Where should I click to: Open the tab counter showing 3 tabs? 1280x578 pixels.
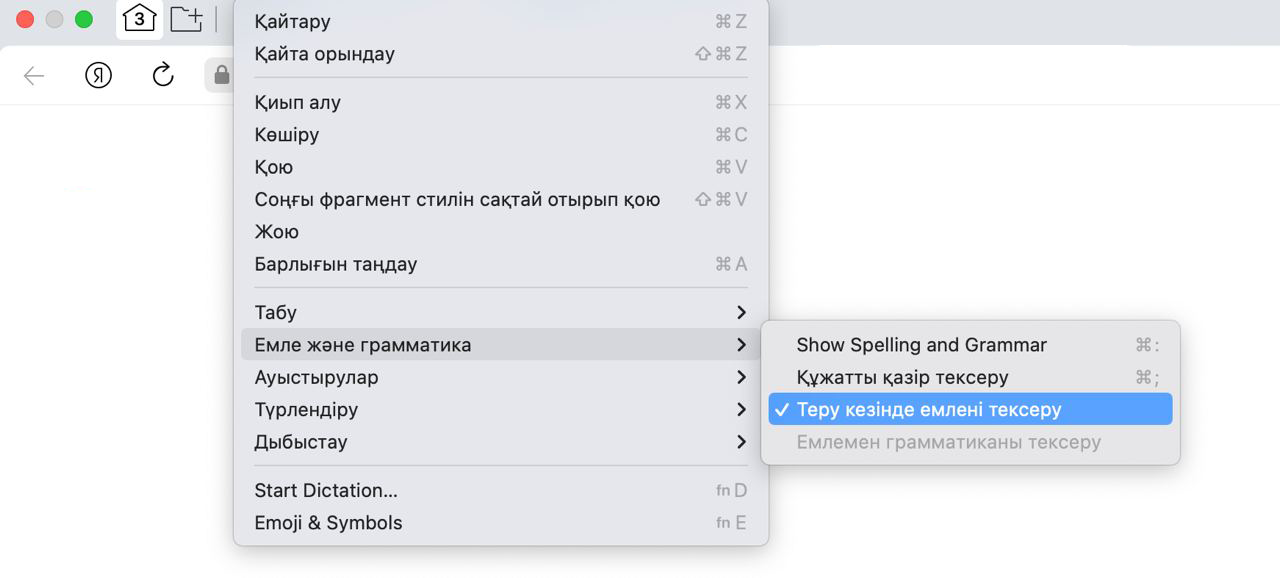click(x=139, y=19)
